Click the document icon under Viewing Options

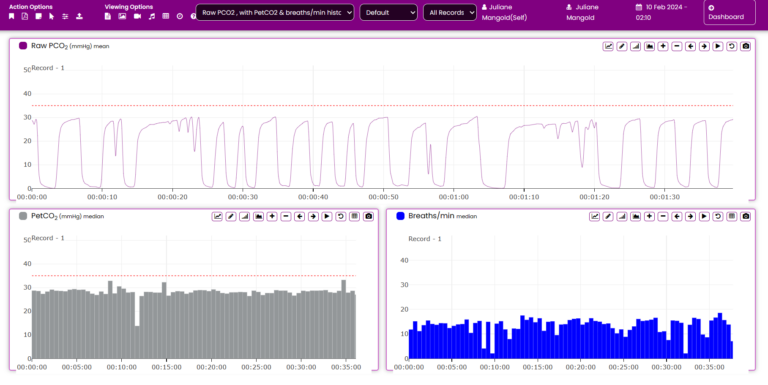[x=108, y=16]
